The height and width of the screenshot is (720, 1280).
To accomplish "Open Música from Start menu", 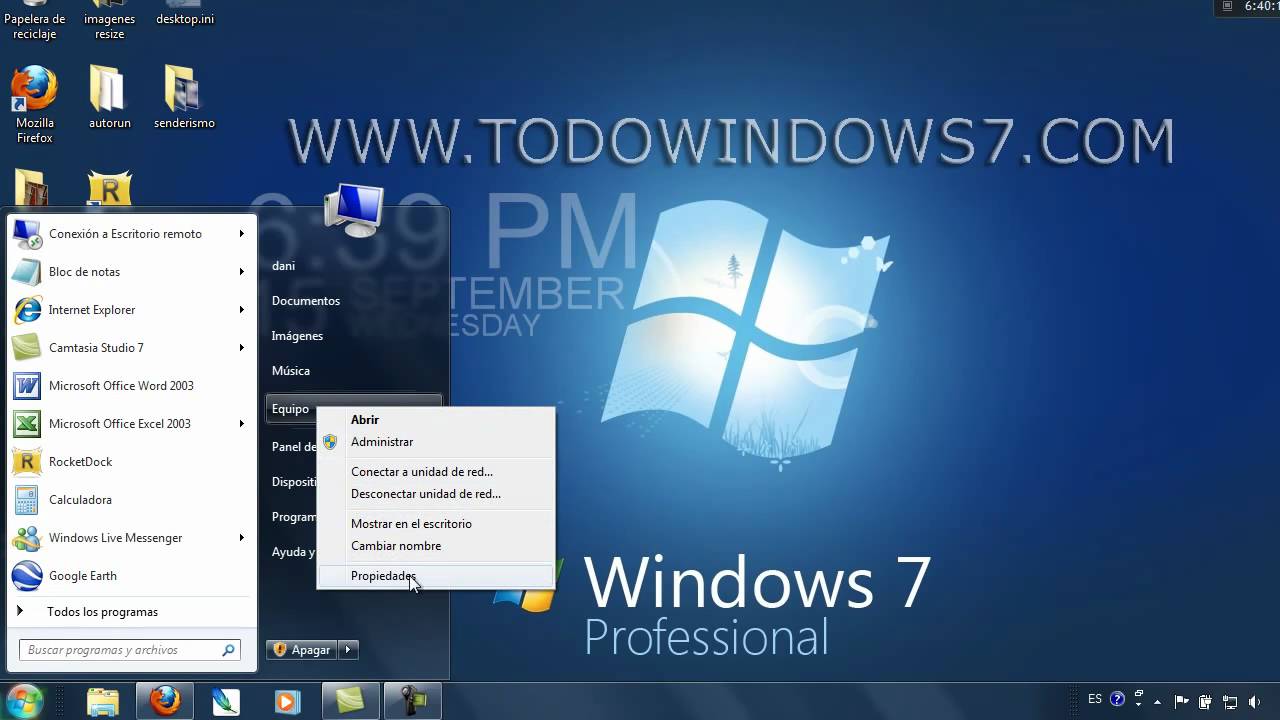I will (291, 371).
